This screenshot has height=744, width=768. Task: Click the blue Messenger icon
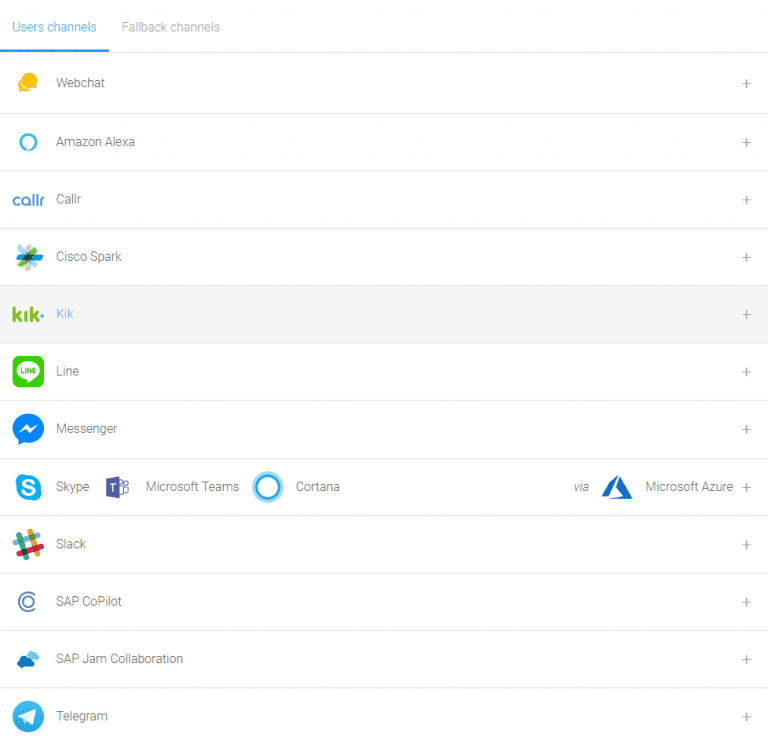tap(28, 429)
